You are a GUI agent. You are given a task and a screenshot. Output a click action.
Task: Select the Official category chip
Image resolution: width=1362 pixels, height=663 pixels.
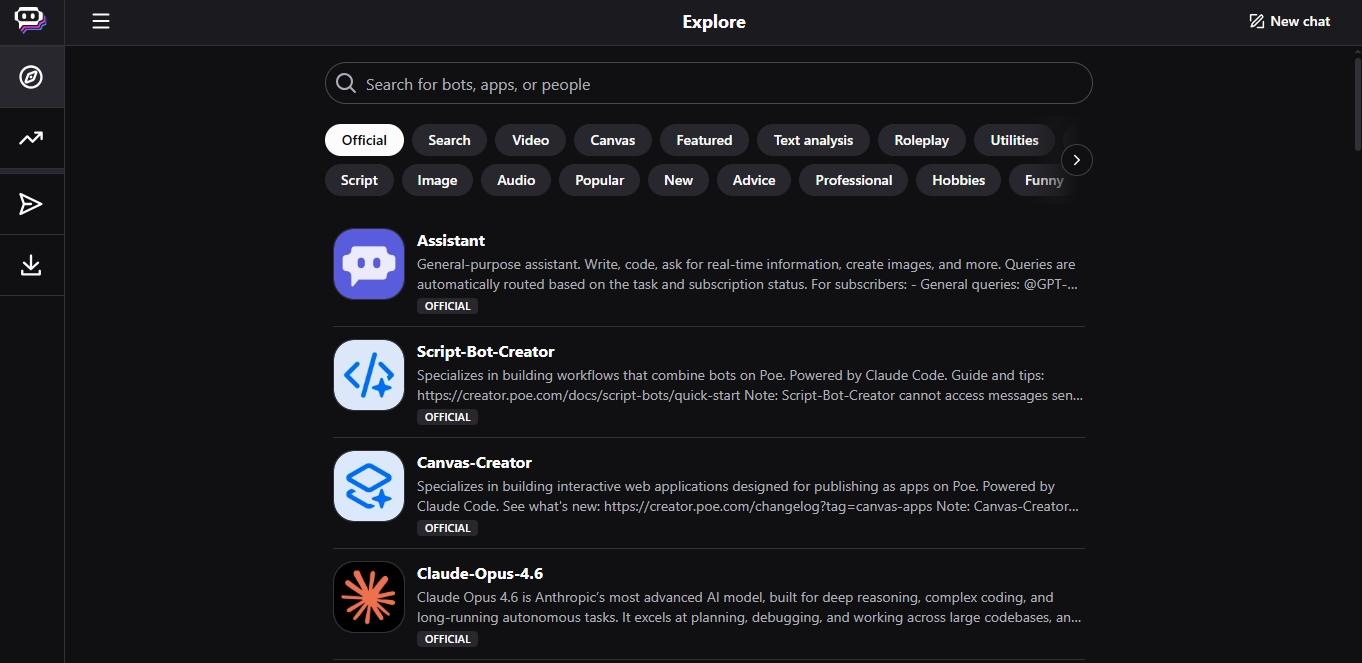click(x=364, y=140)
